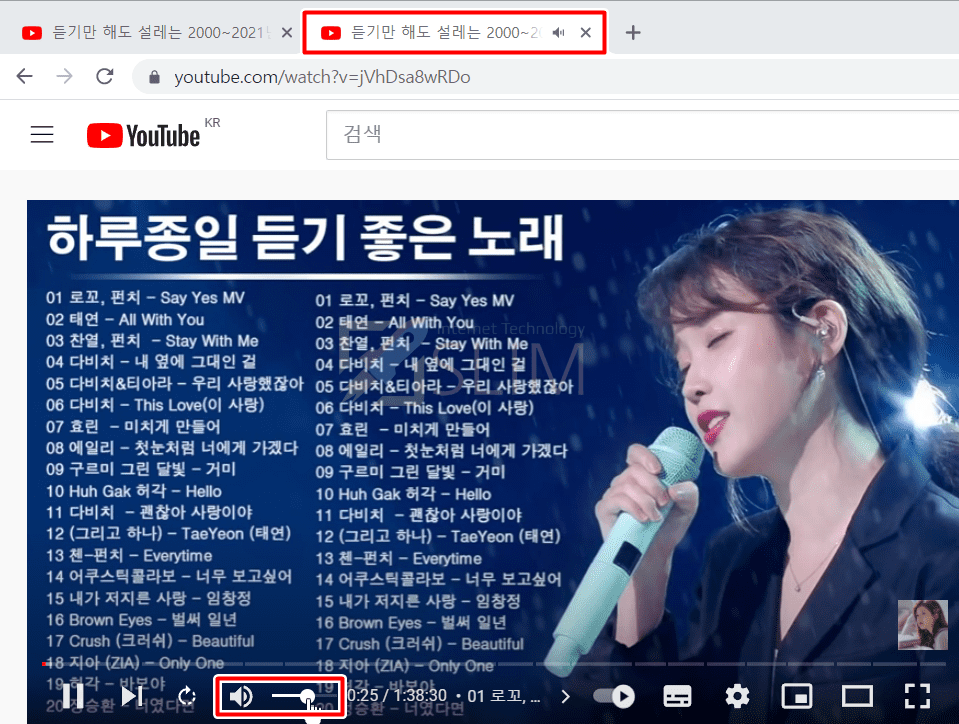Image resolution: width=959 pixels, height=724 pixels.
Task: Mute video with speaker icon
Action: click(240, 696)
